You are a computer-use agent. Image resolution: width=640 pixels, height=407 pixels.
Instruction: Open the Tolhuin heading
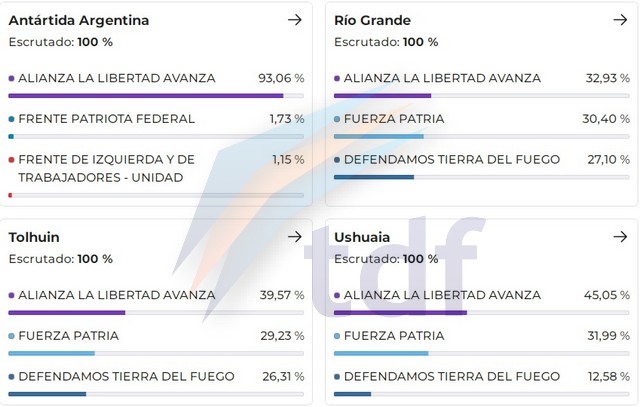[x=34, y=237]
